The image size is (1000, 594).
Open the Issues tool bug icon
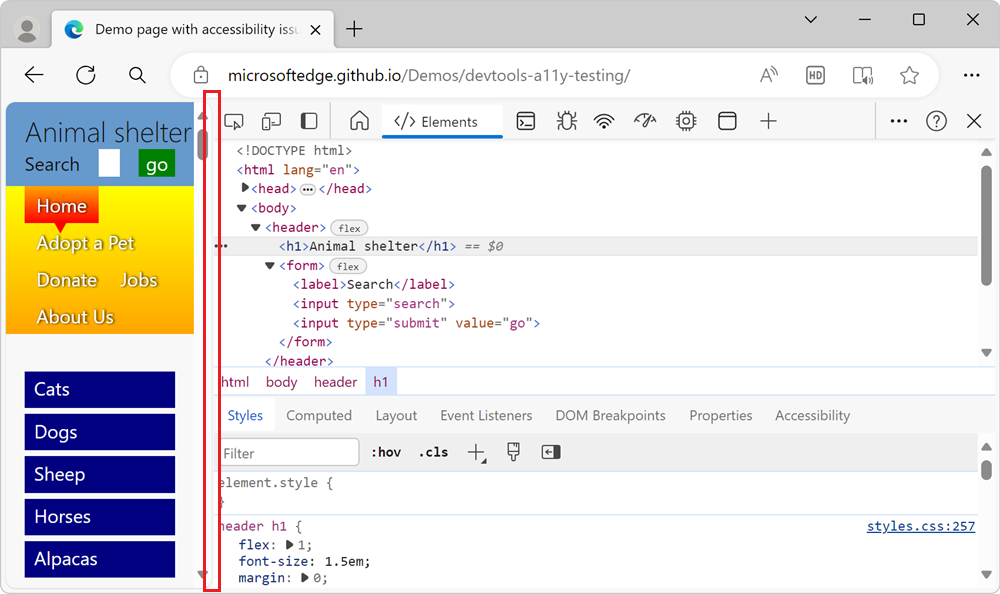click(566, 120)
